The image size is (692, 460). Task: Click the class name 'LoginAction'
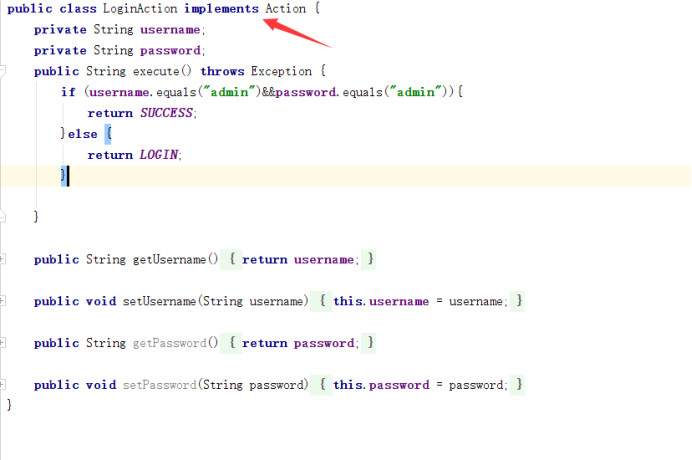click(x=140, y=8)
